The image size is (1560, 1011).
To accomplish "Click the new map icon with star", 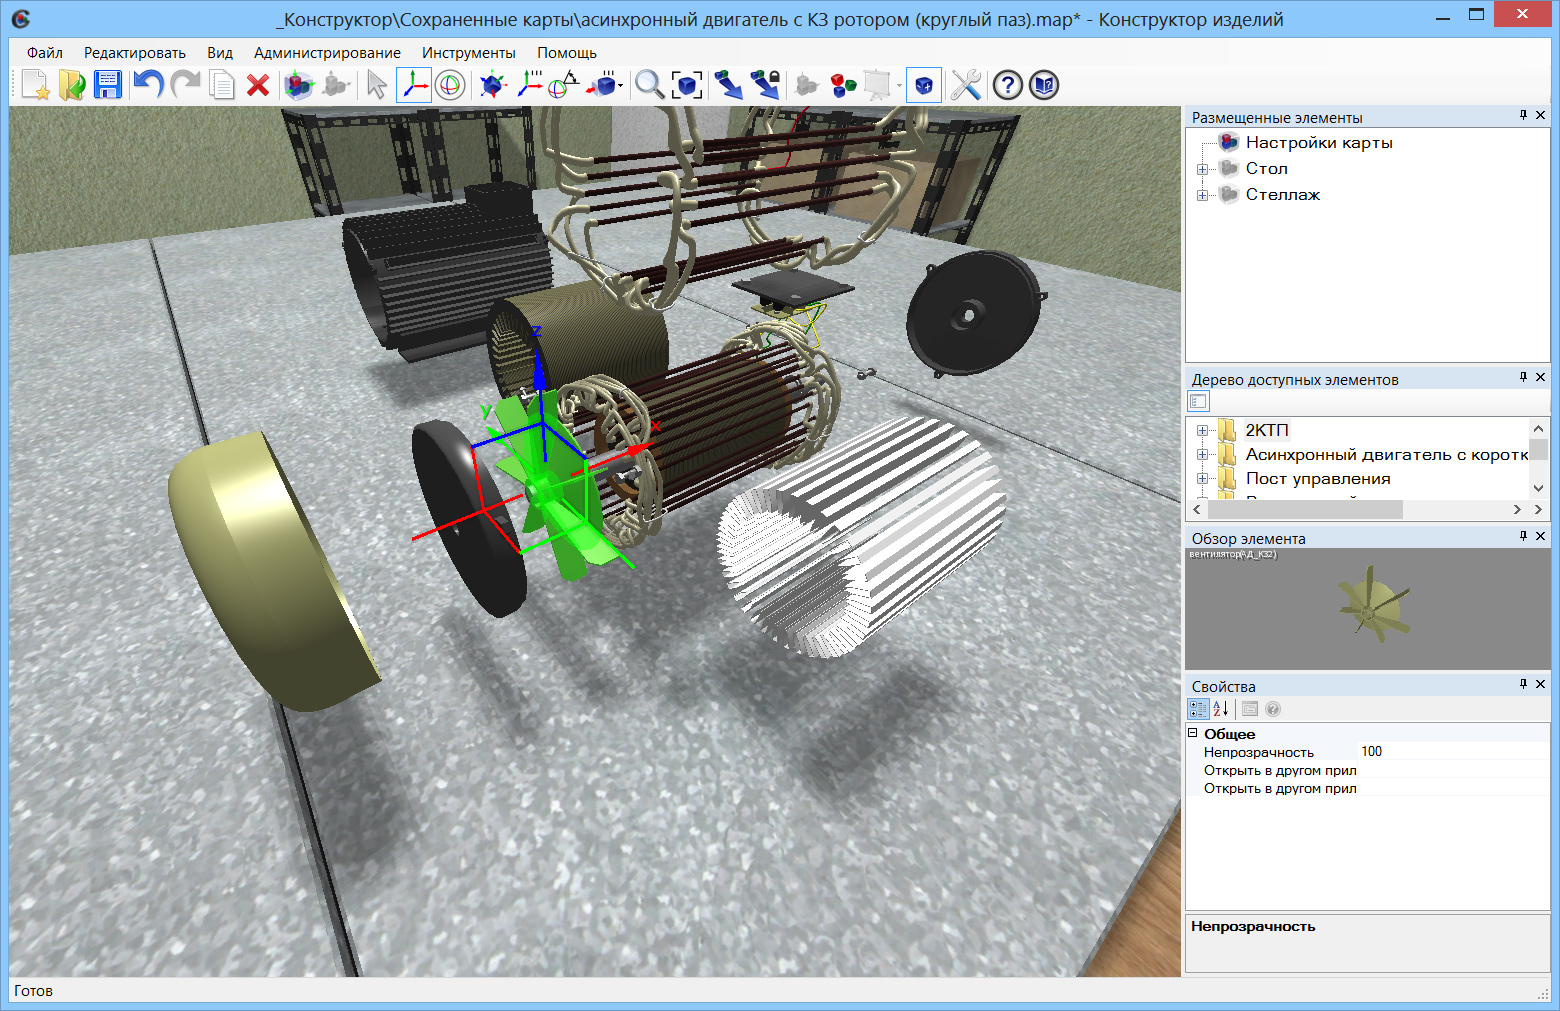I will 35,85.
